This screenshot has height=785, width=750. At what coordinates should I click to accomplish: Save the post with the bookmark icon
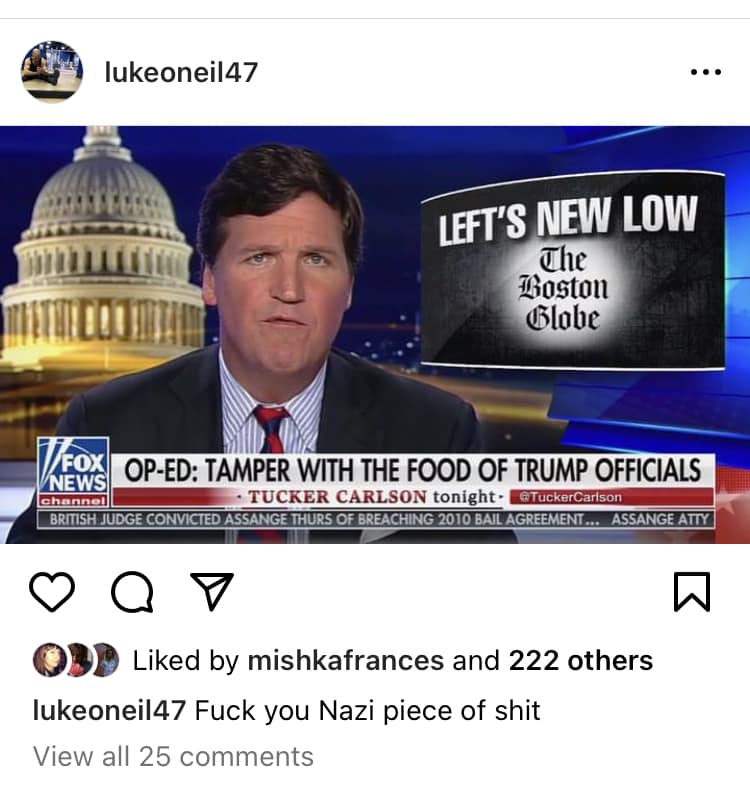(x=692, y=592)
